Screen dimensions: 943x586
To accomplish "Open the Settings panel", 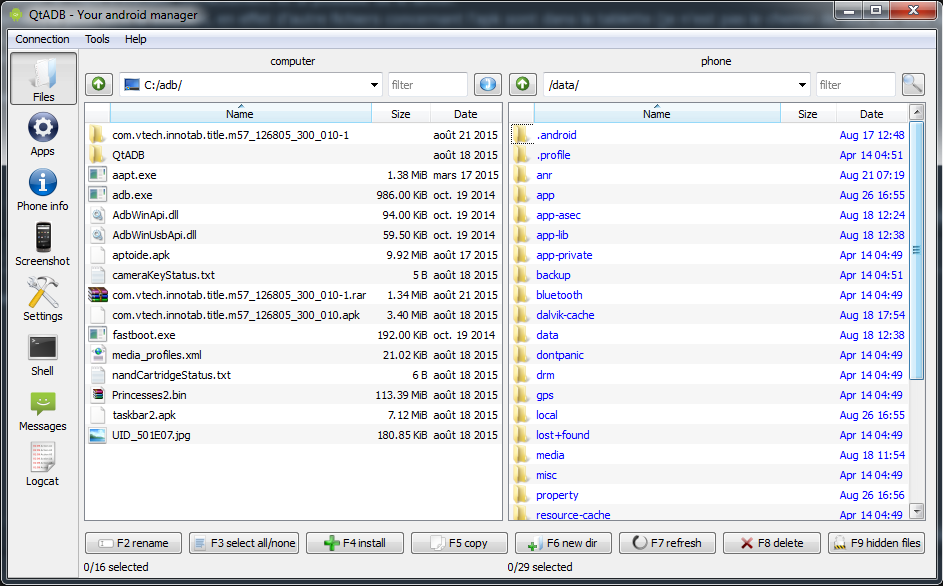I will click(x=43, y=299).
